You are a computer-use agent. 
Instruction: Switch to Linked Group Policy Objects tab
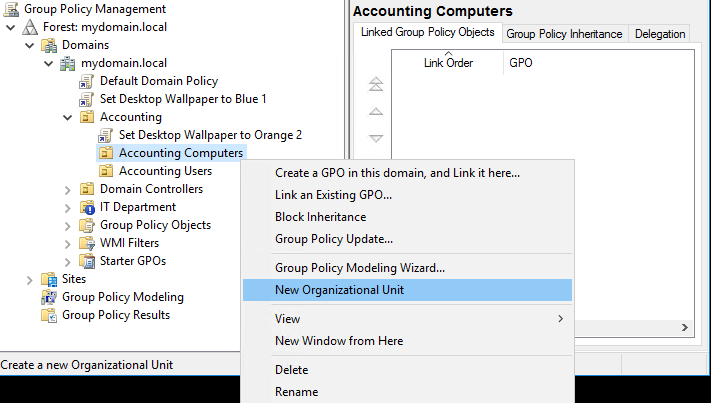(428, 32)
